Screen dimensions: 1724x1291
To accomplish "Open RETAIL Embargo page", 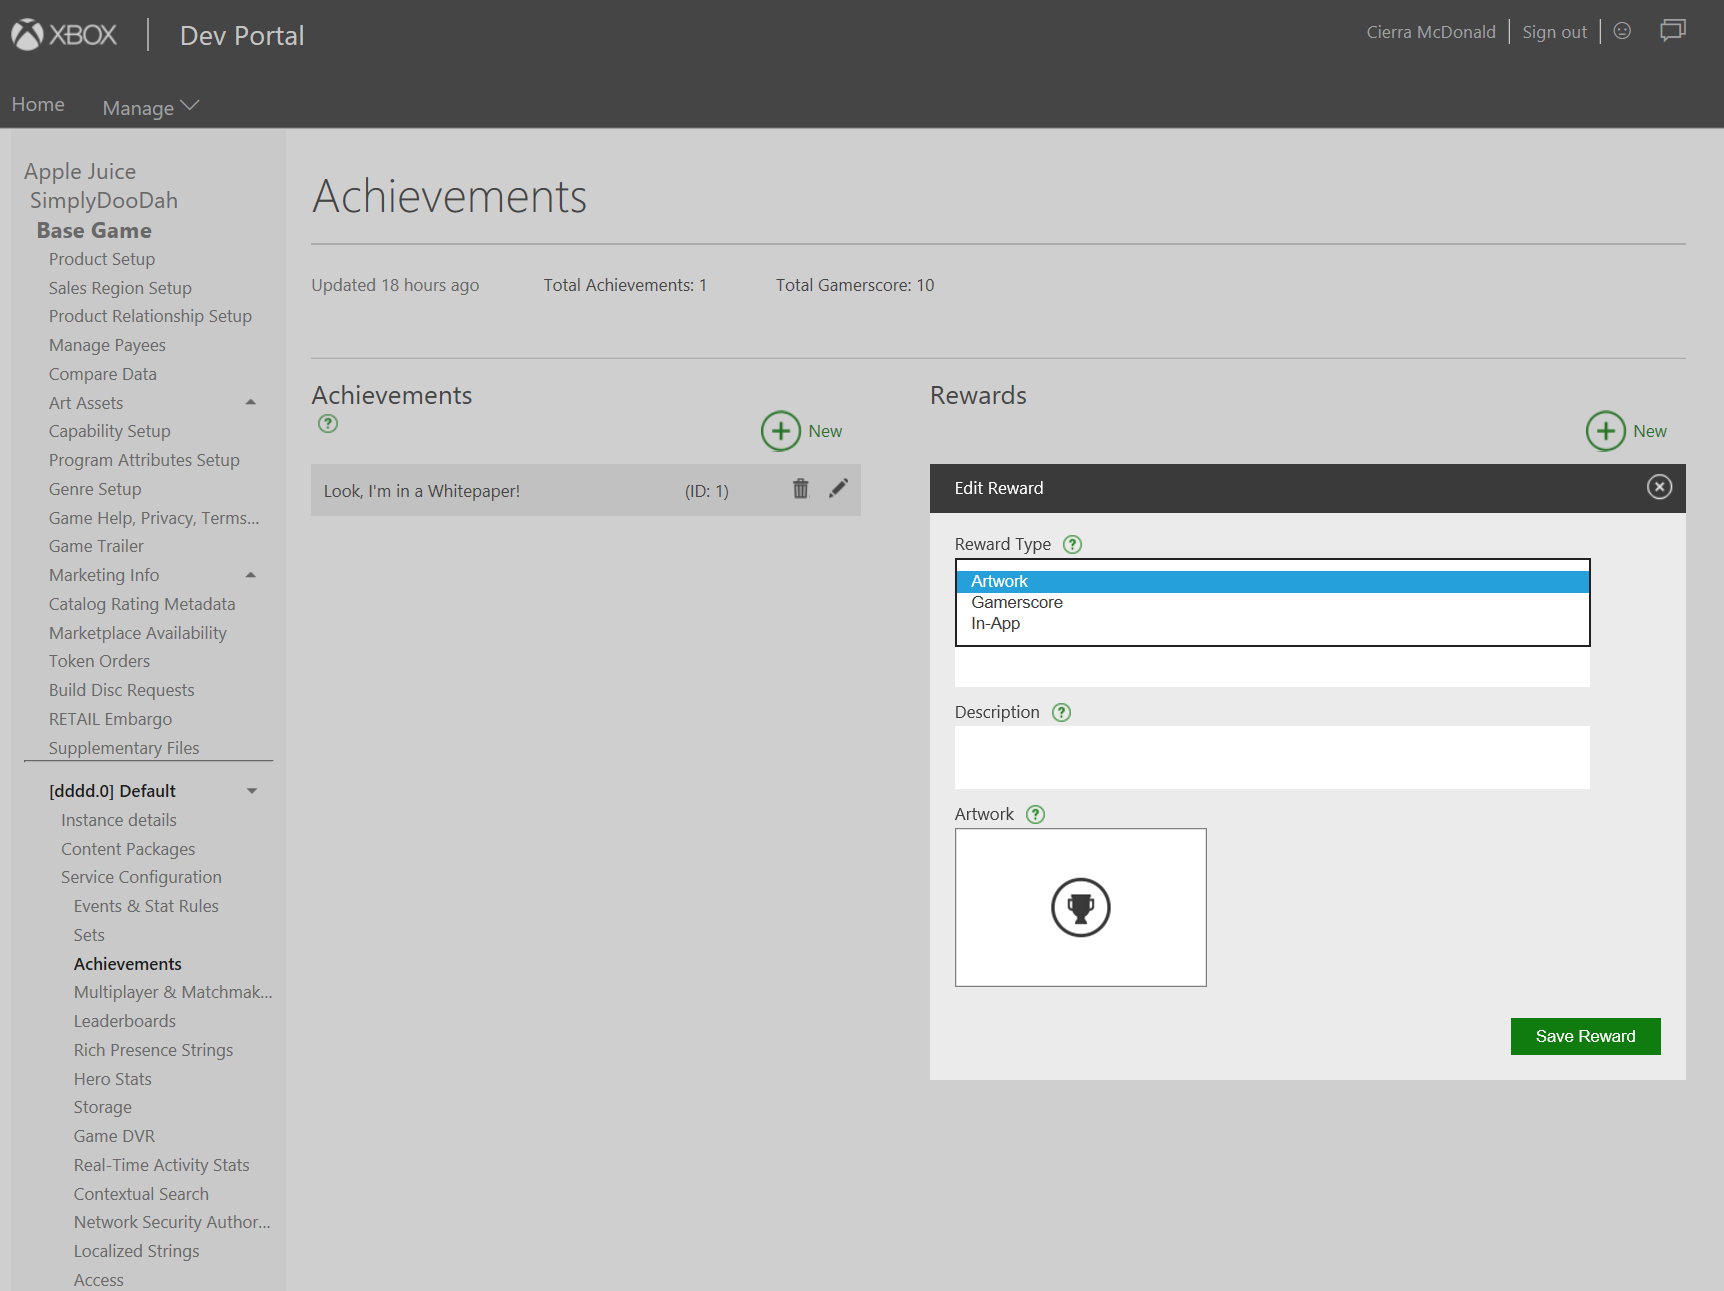I will coord(110,719).
